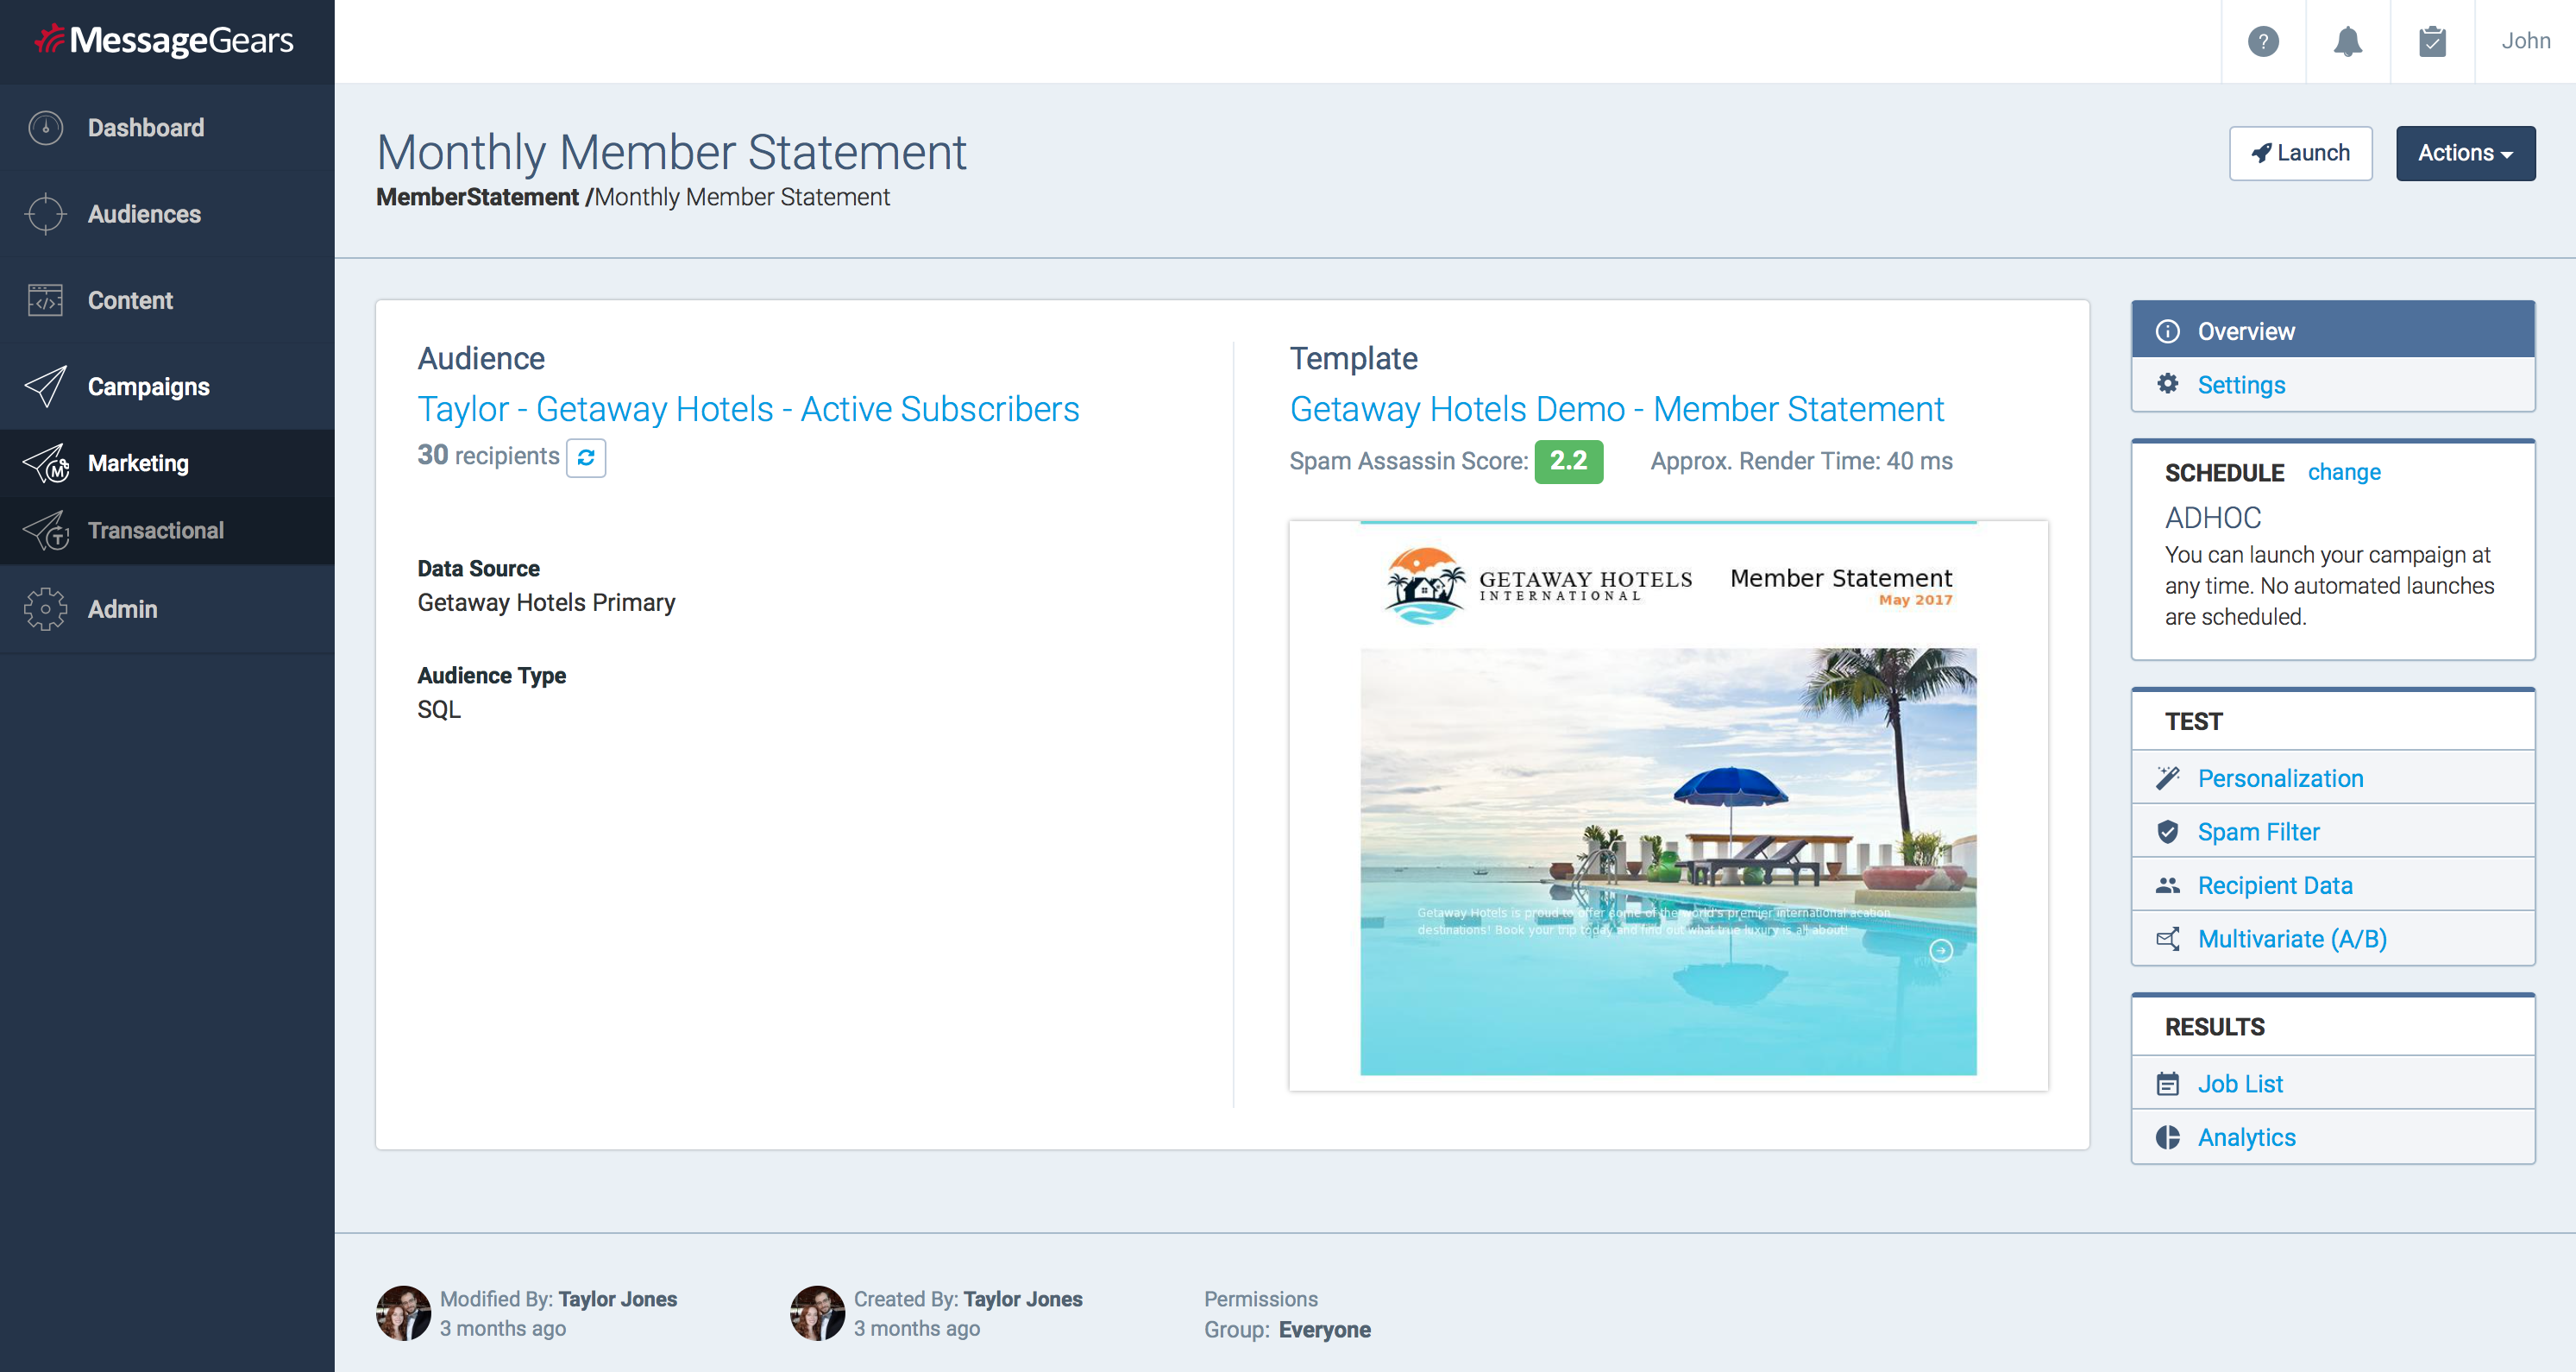This screenshot has height=1372, width=2576.
Task: Open the notifications bell
Action: tap(2347, 41)
